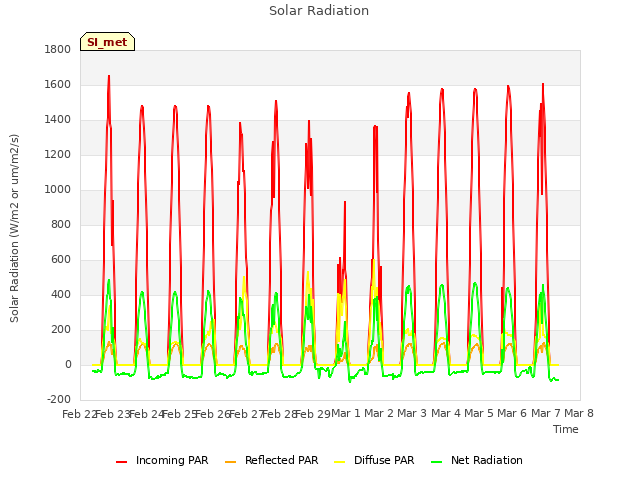Click the Mar 6 x-axis date label
The width and height of the screenshot is (640, 480).
pos(512,414)
